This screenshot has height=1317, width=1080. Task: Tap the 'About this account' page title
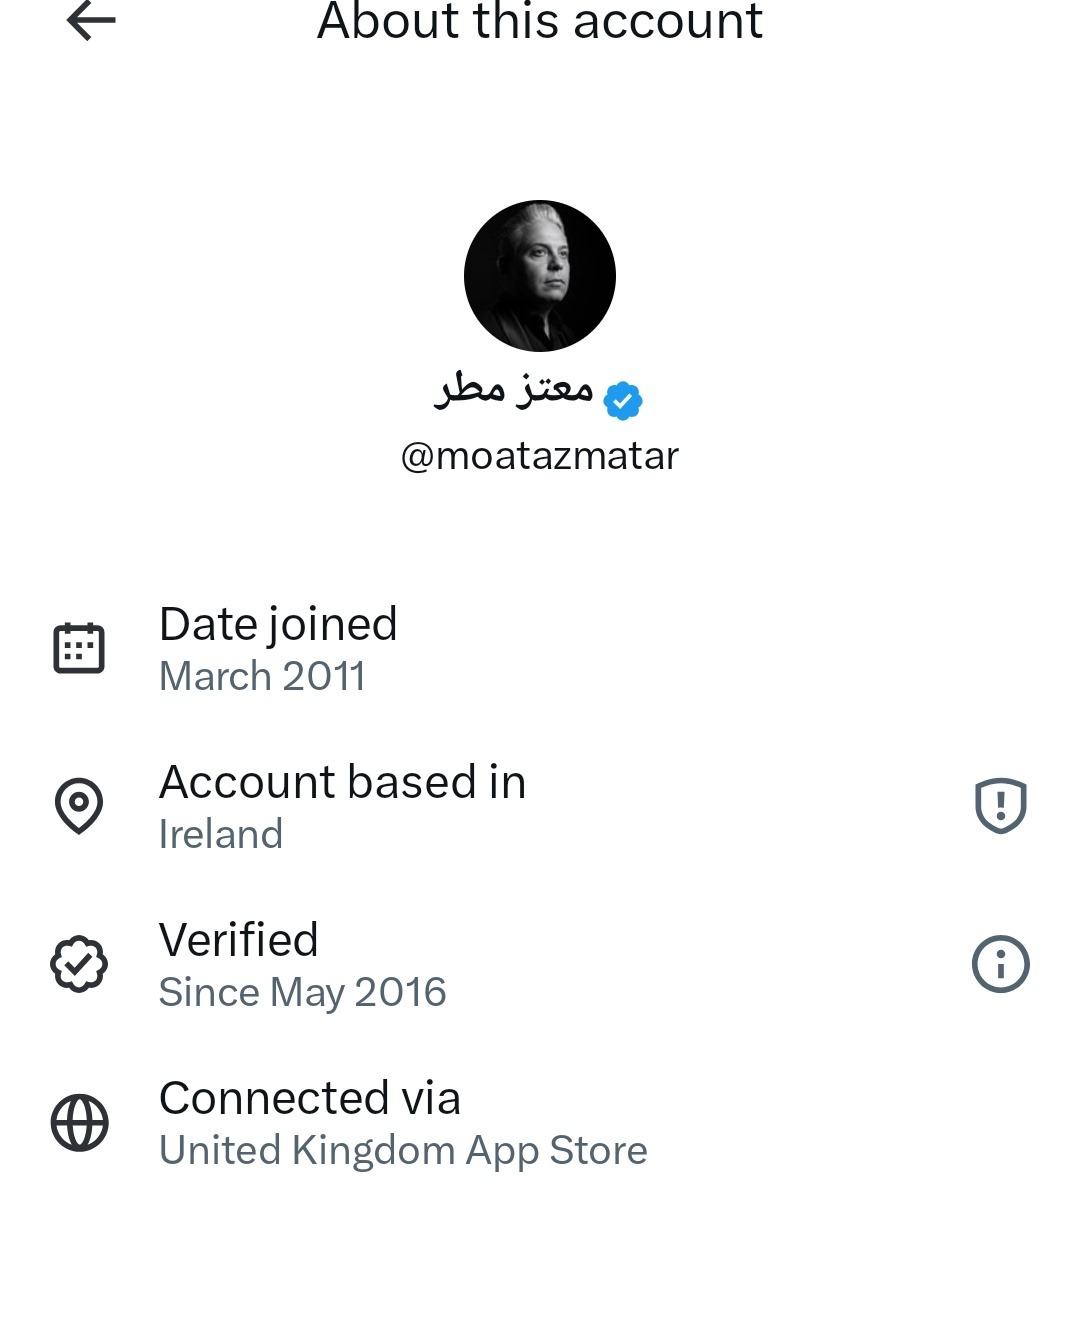pyautogui.click(x=540, y=22)
